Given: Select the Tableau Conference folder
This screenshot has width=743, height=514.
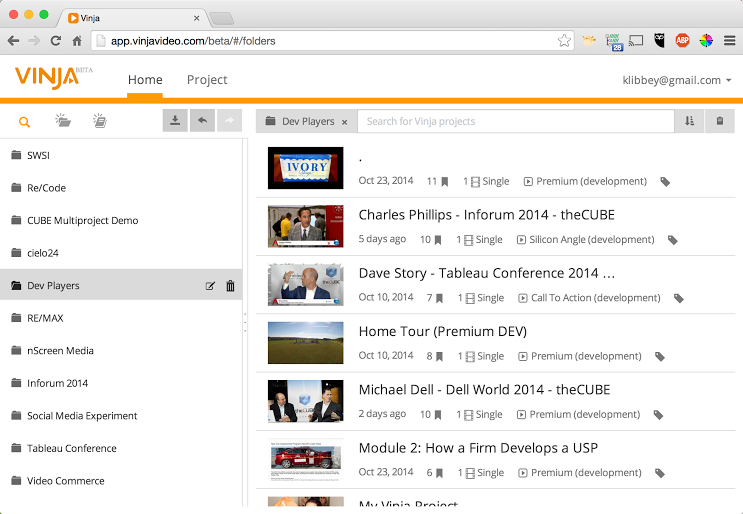Looking at the screenshot, I should point(71,448).
